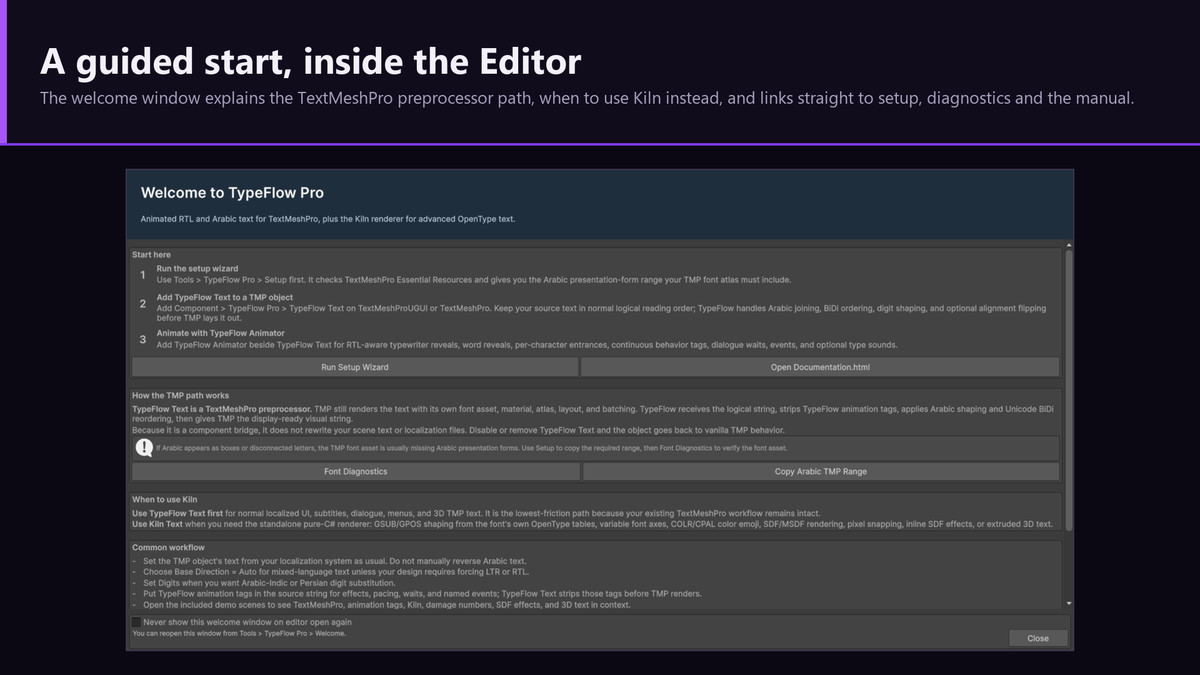Click 'Animated RTL and Arabic text' subtitle line
This screenshot has width=1200, height=675.
tap(328, 219)
